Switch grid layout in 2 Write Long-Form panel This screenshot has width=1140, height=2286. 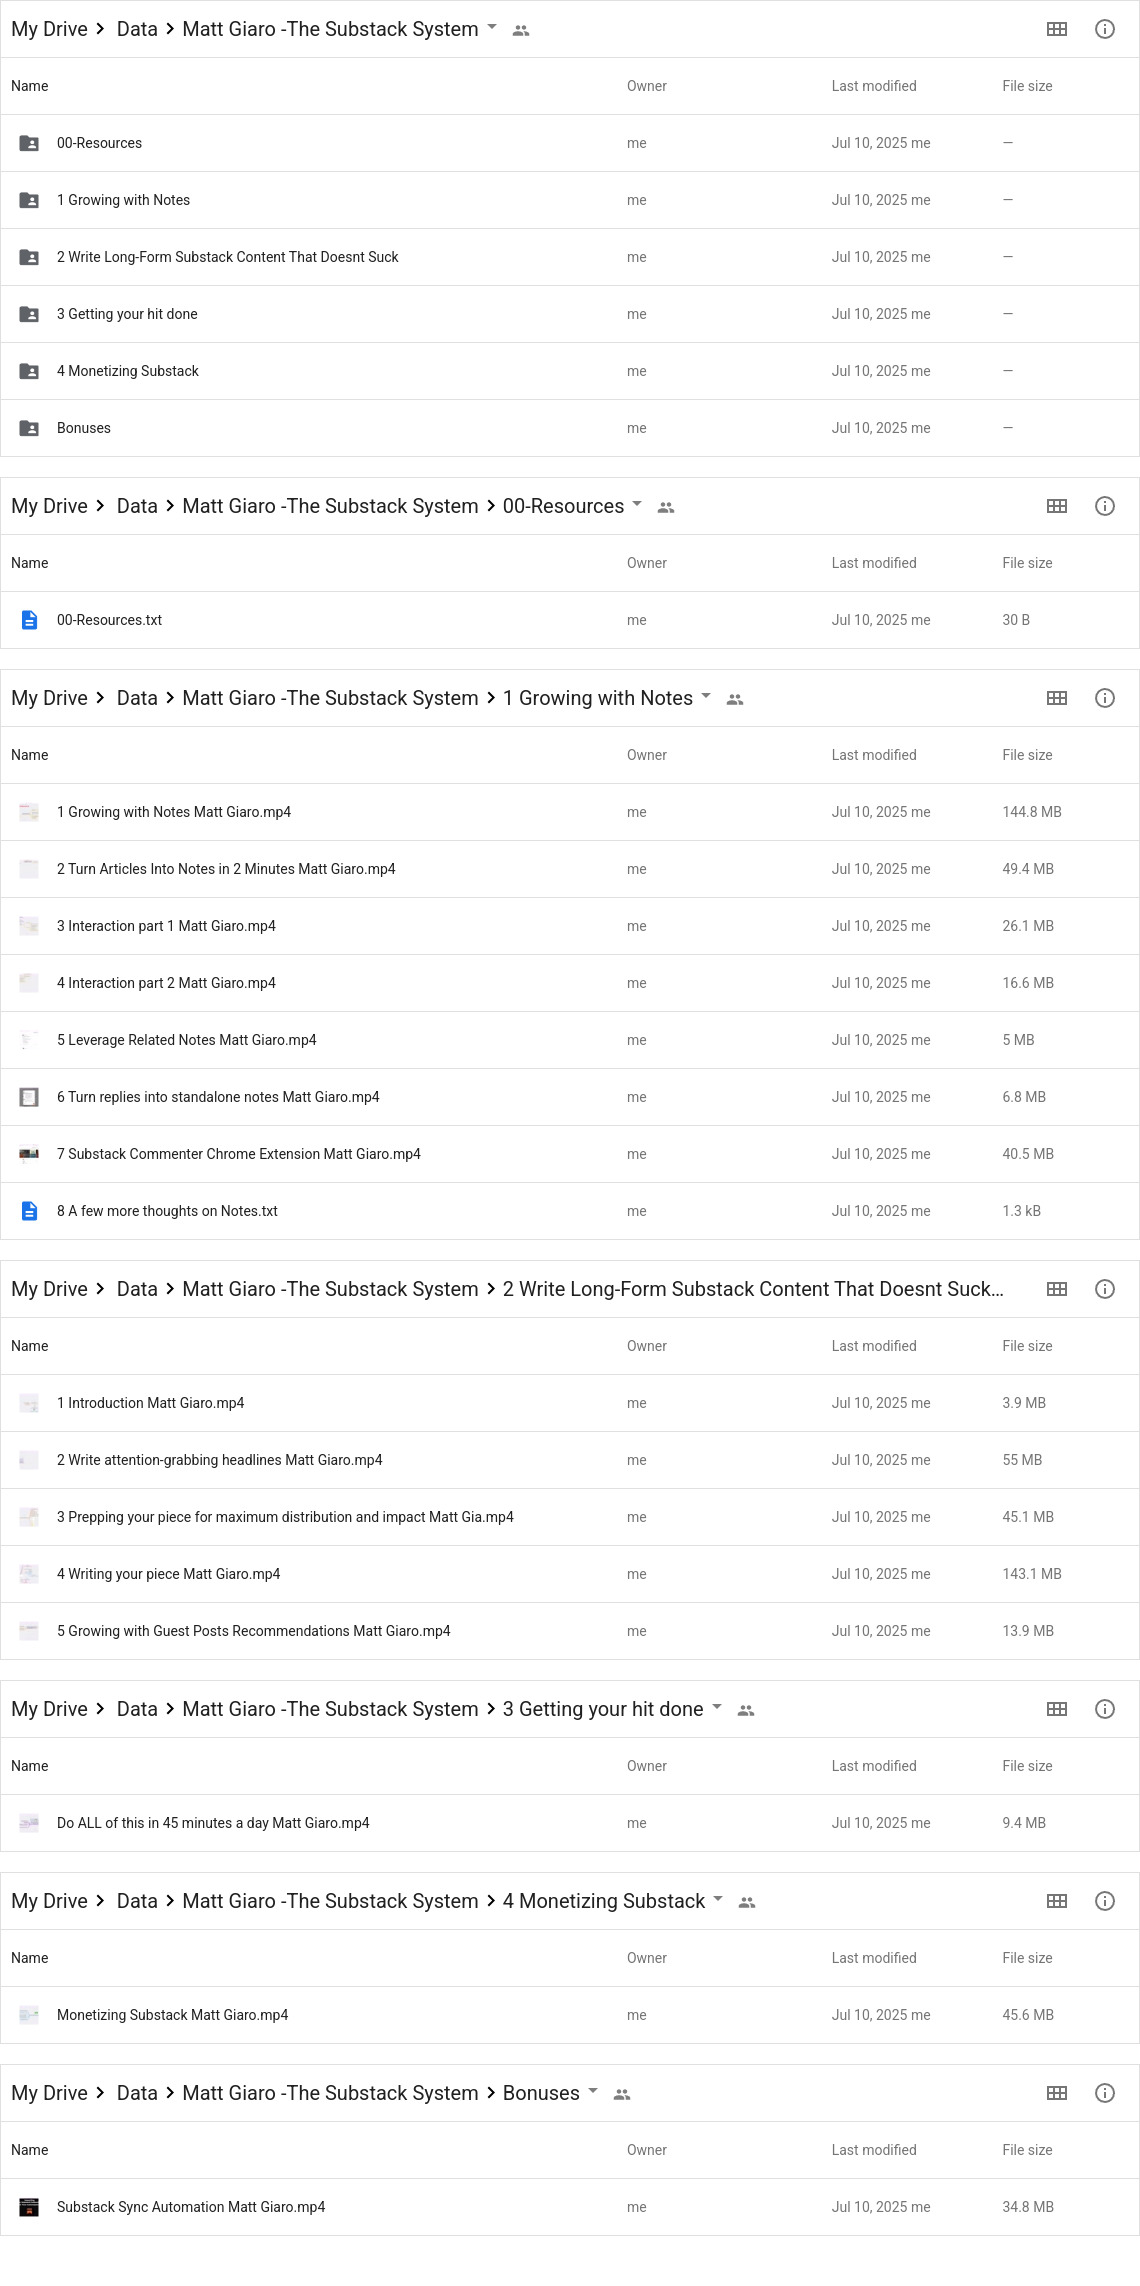point(1057,1289)
